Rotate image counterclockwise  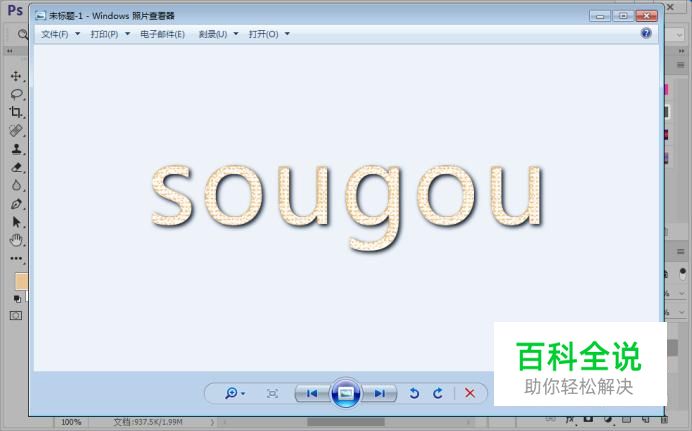click(414, 393)
